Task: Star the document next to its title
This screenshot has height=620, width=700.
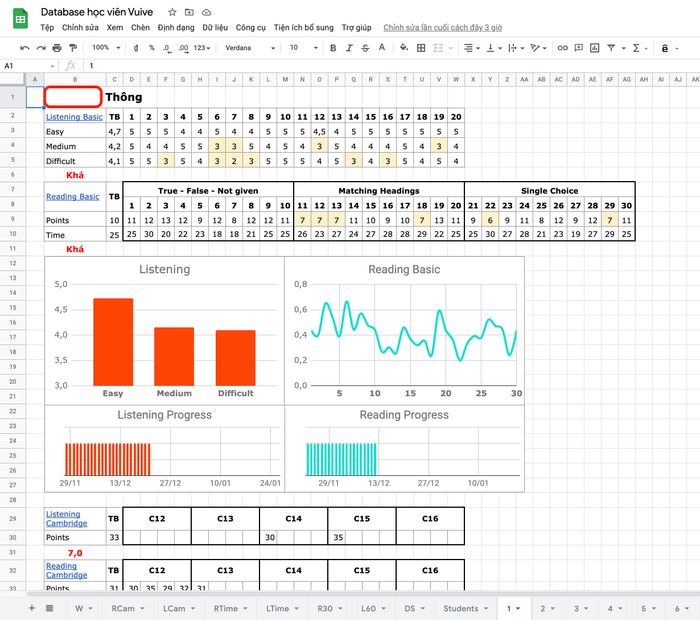Action: [172, 11]
